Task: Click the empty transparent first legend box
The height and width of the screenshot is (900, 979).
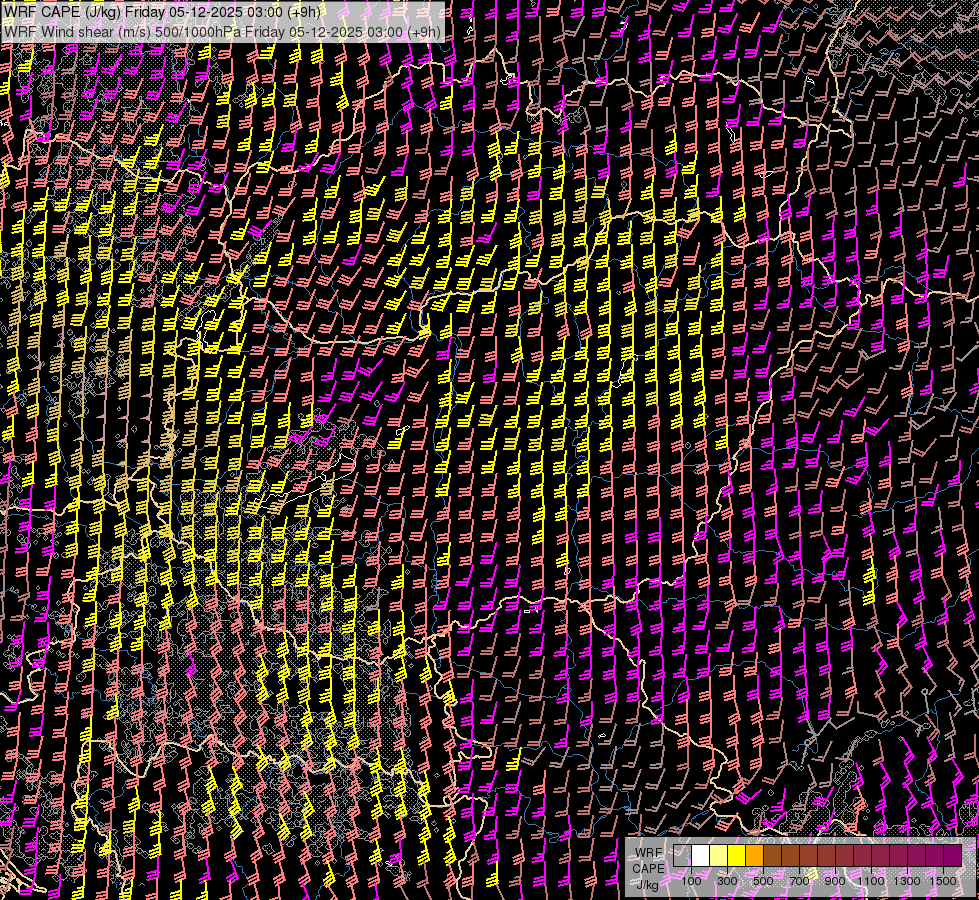Action: [x=682, y=856]
